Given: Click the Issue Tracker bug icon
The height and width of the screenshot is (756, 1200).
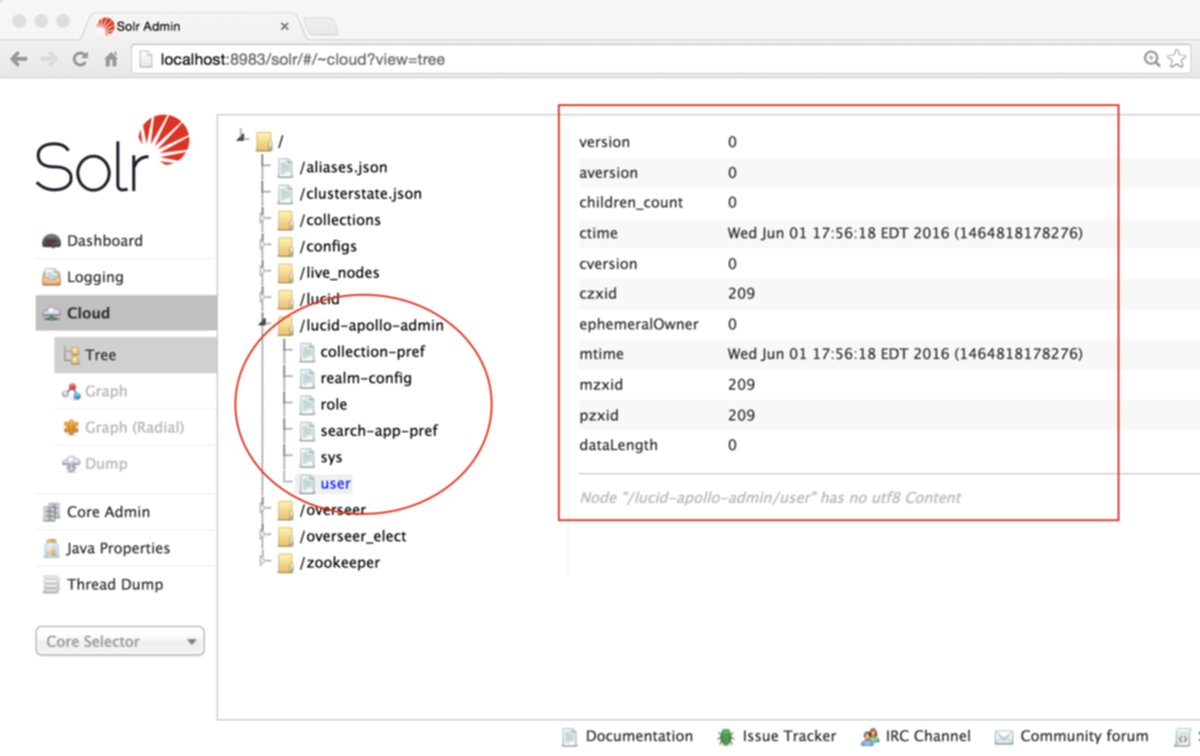Looking at the screenshot, I should pos(725,737).
